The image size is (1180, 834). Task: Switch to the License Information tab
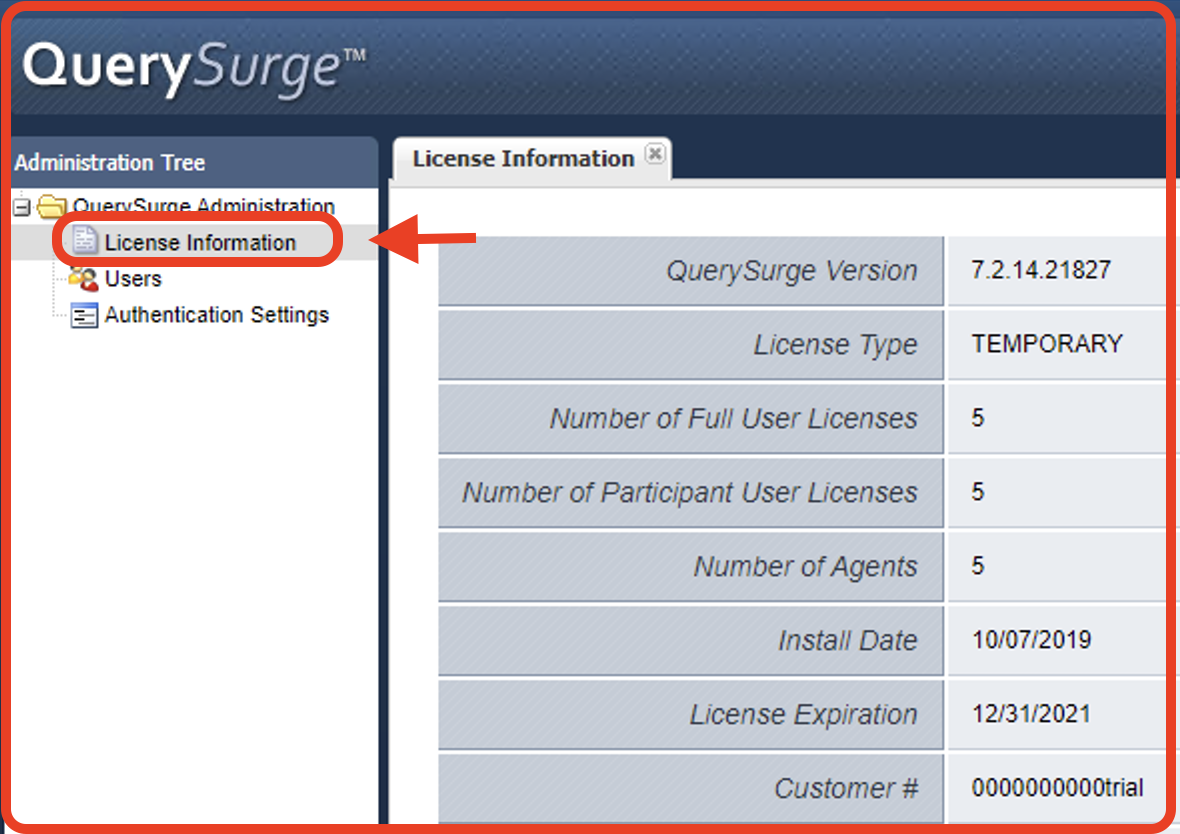(523, 159)
